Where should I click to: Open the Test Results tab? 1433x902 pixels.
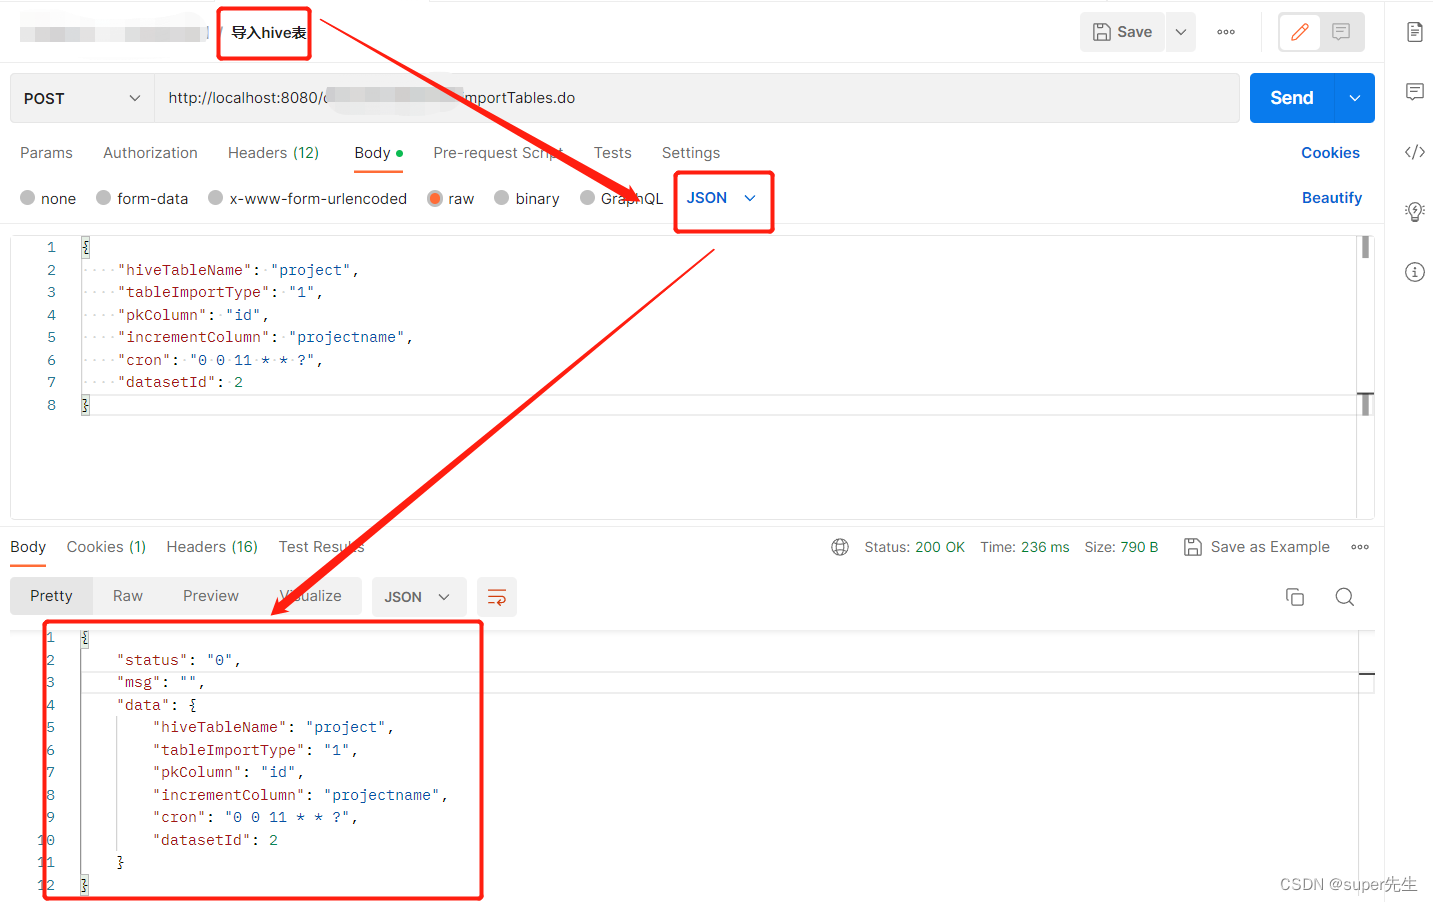point(321,547)
